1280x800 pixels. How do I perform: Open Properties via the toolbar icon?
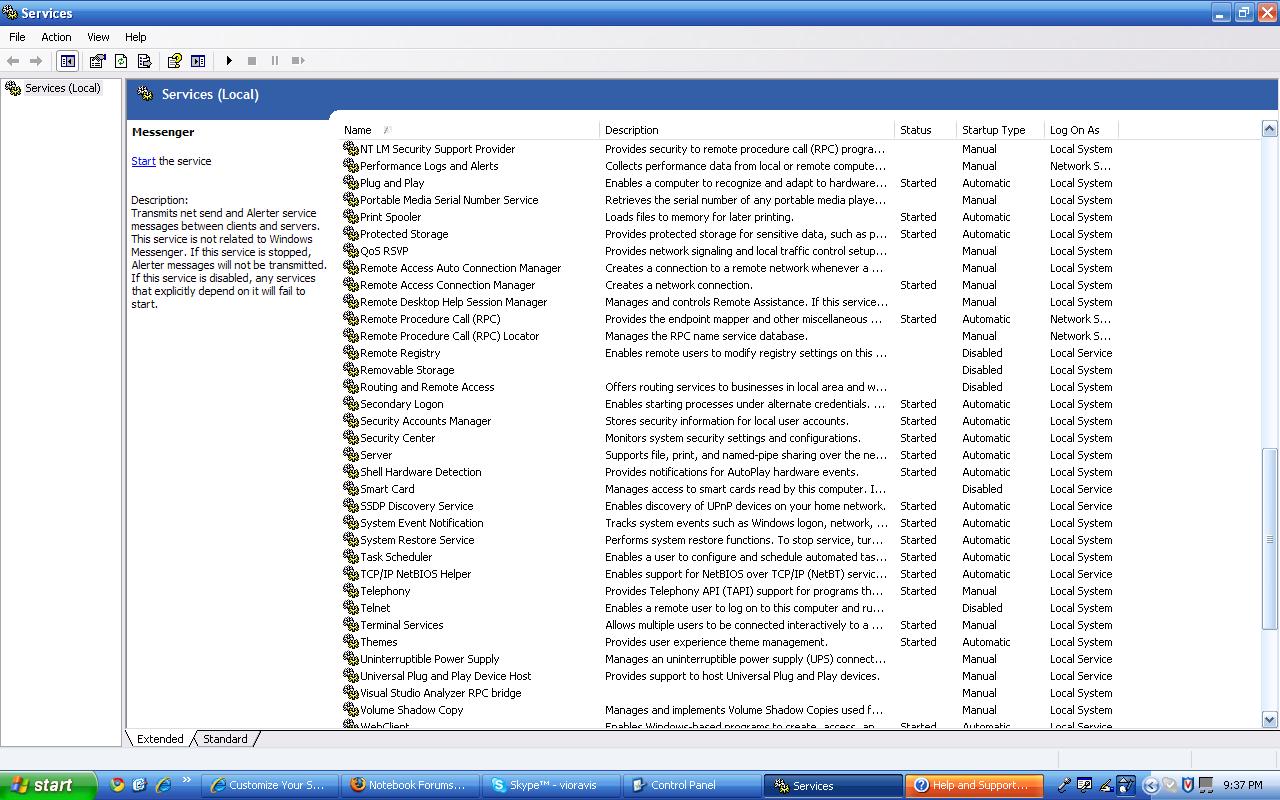[97, 61]
